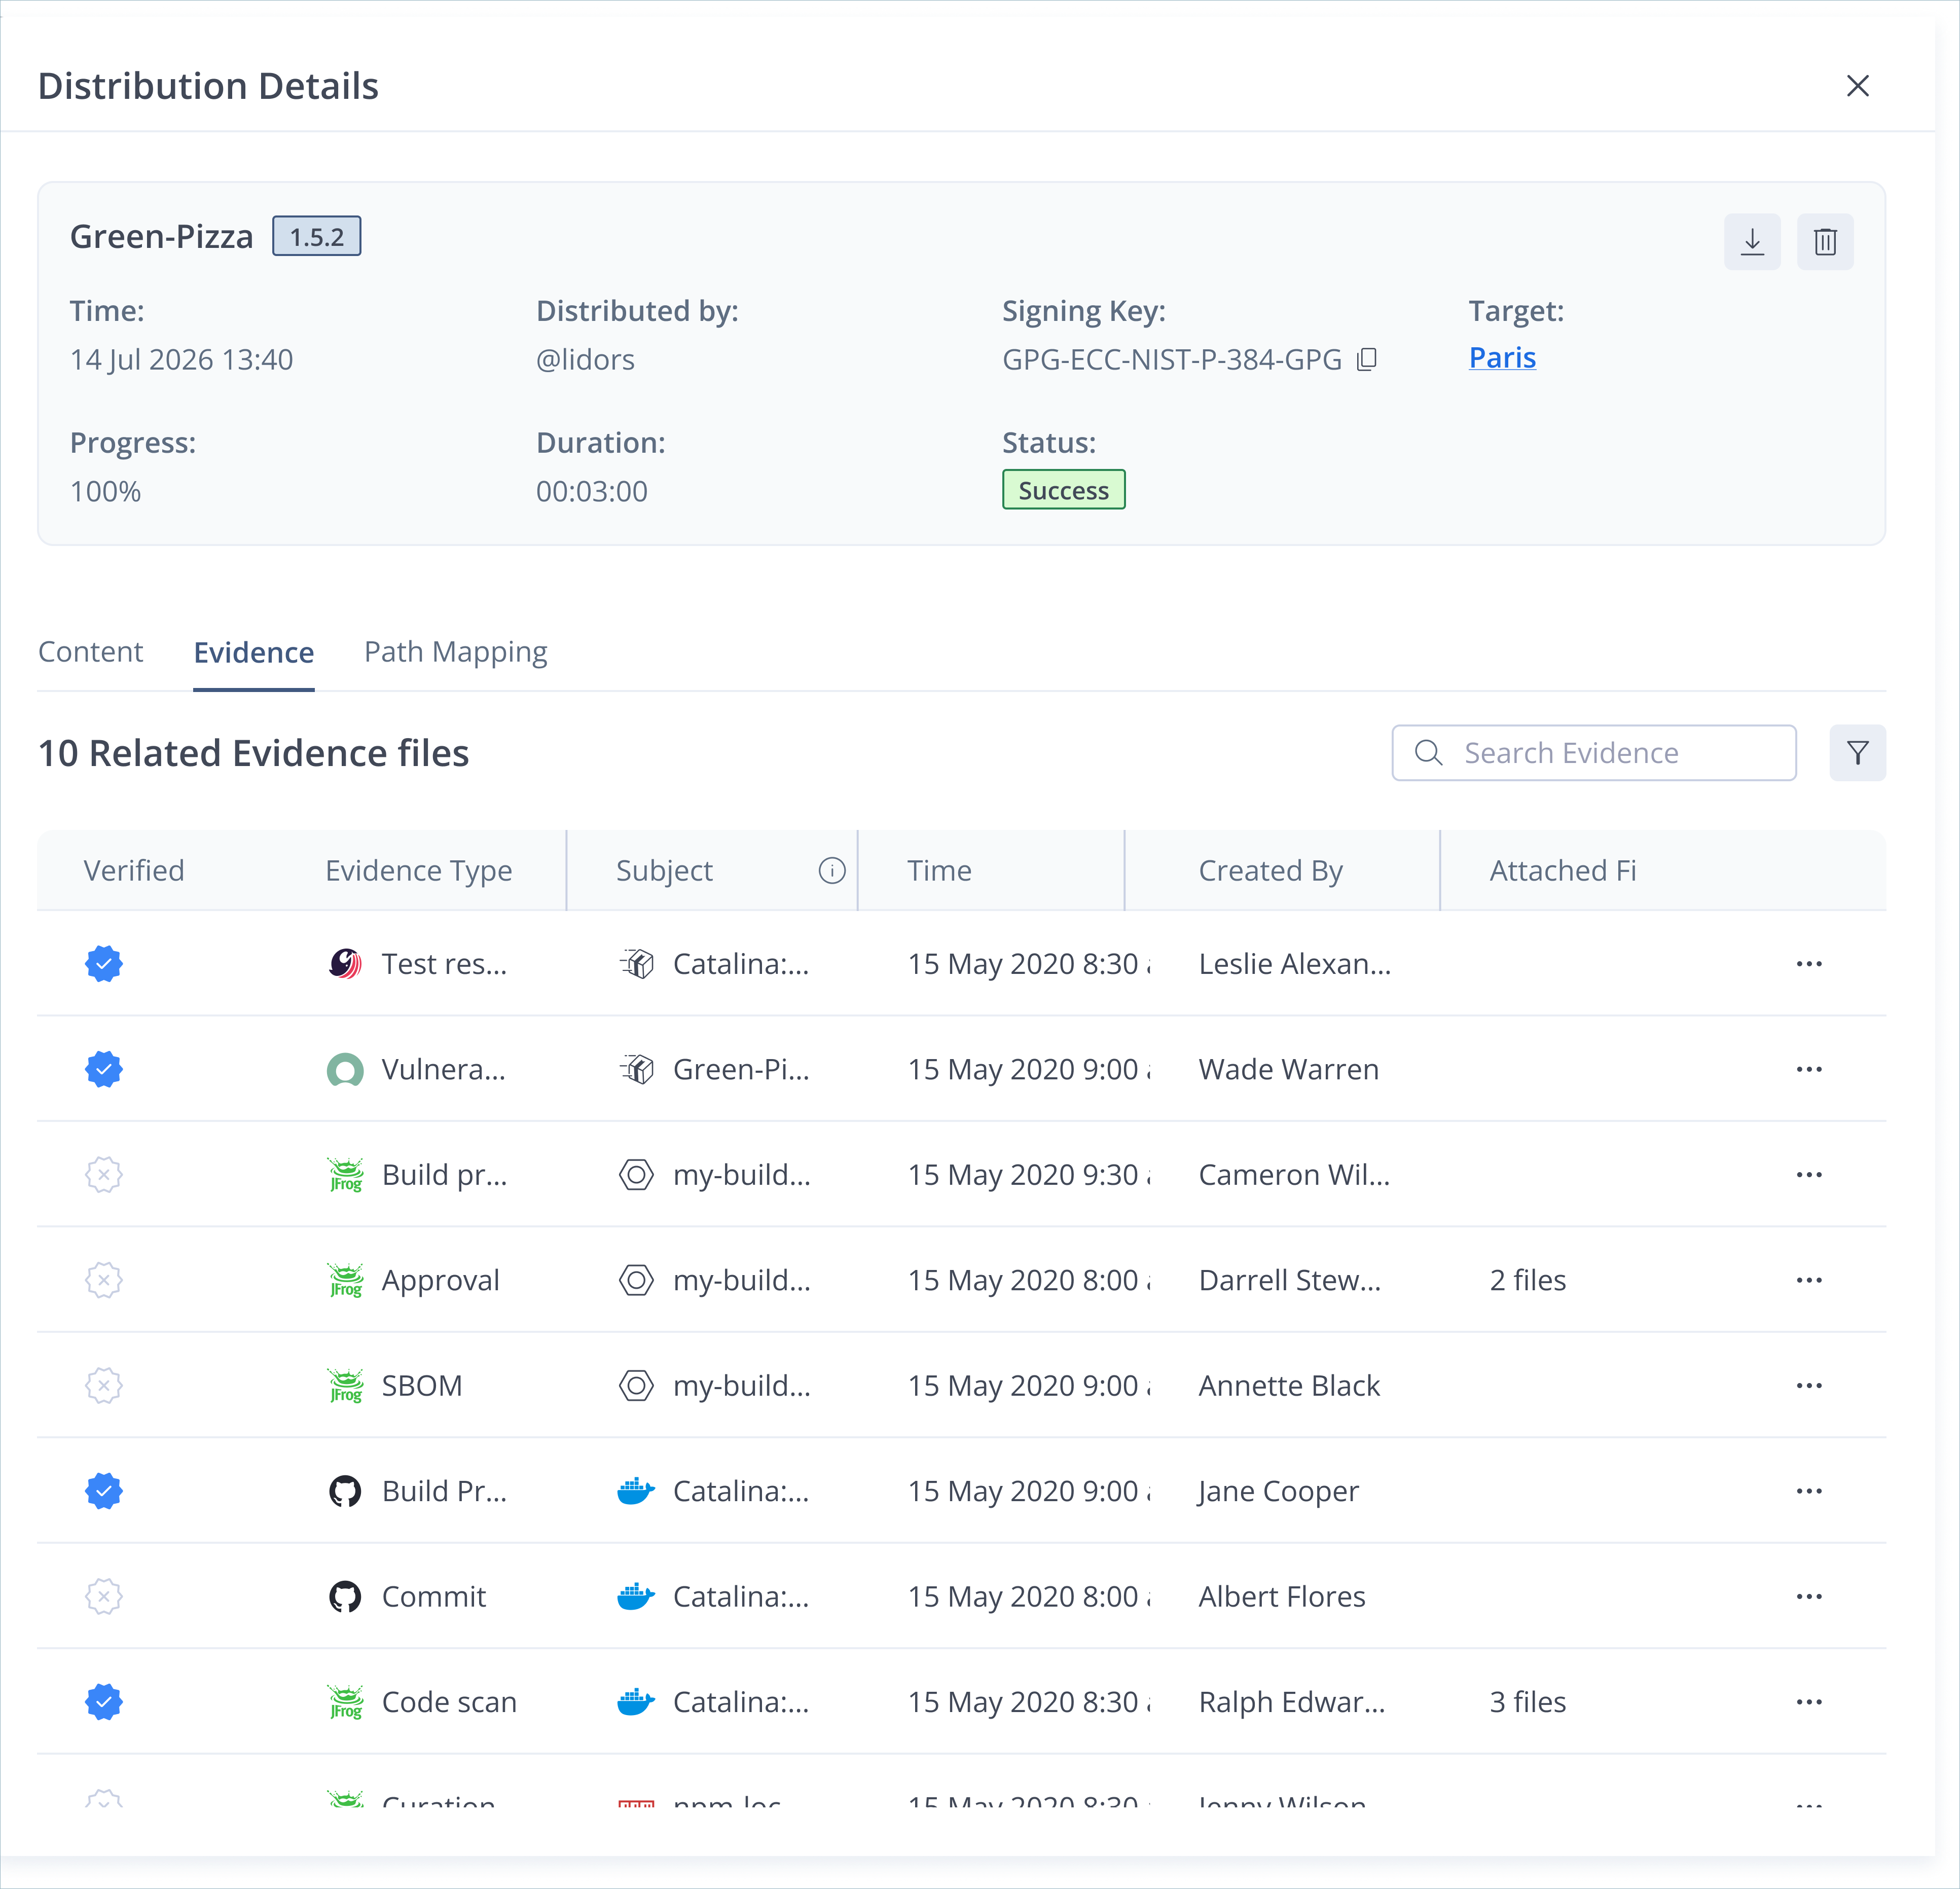Screen dimensions: 1960x1889
Task: Focus the Search Evidence field
Action: [1594, 753]
